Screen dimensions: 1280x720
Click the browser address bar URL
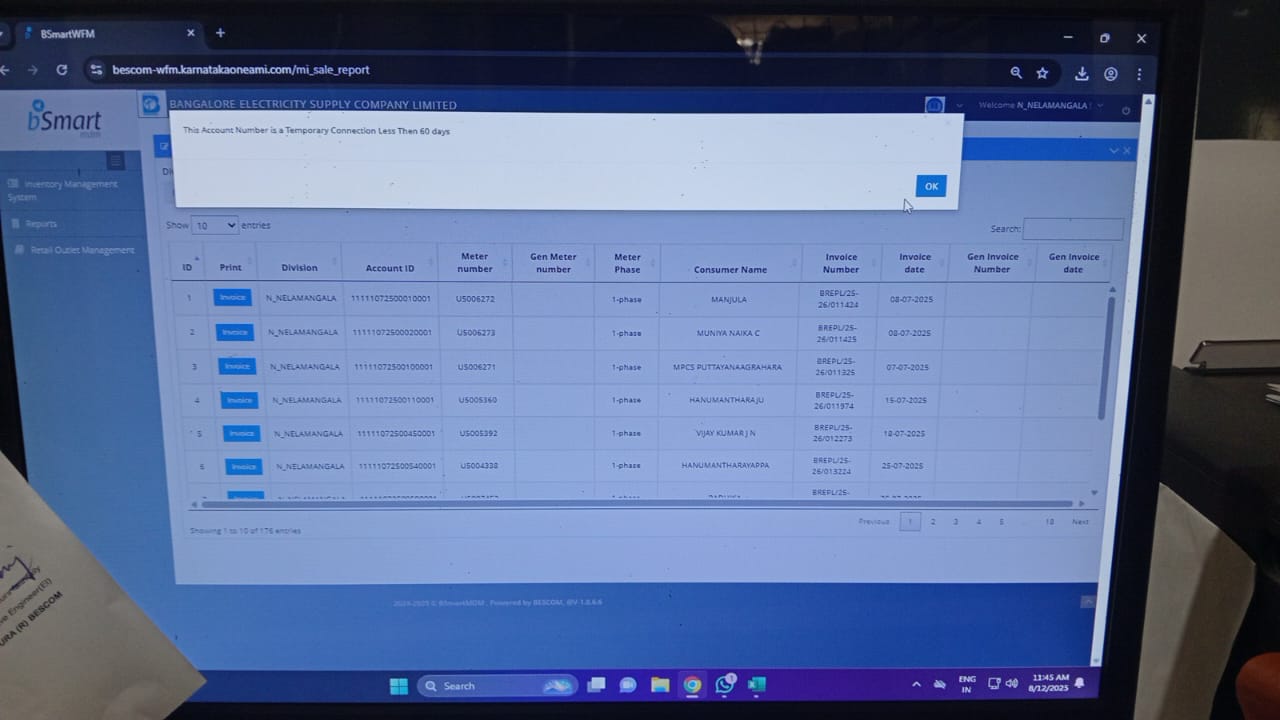pos(241,70)
